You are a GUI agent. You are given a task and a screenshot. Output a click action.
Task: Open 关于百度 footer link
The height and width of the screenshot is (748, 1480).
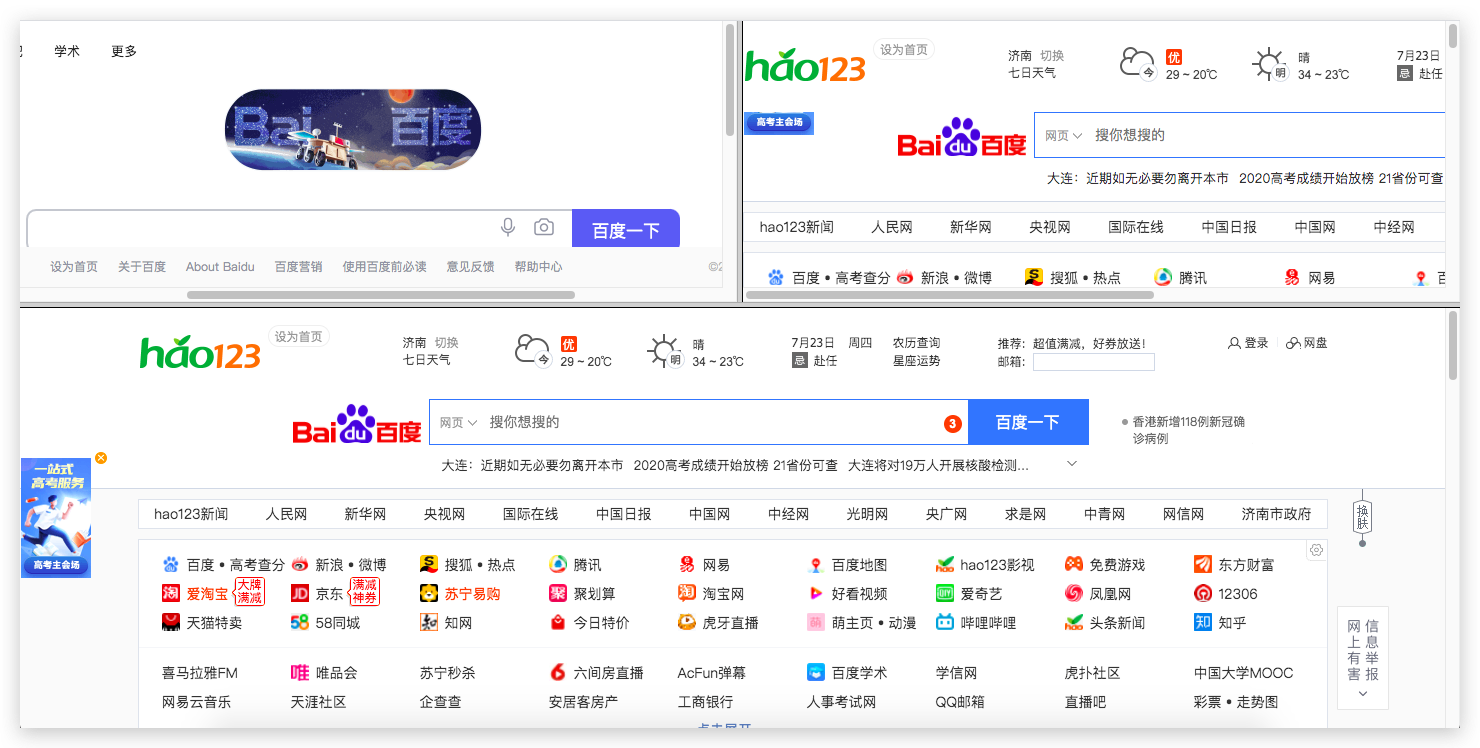tap(142, 267)
